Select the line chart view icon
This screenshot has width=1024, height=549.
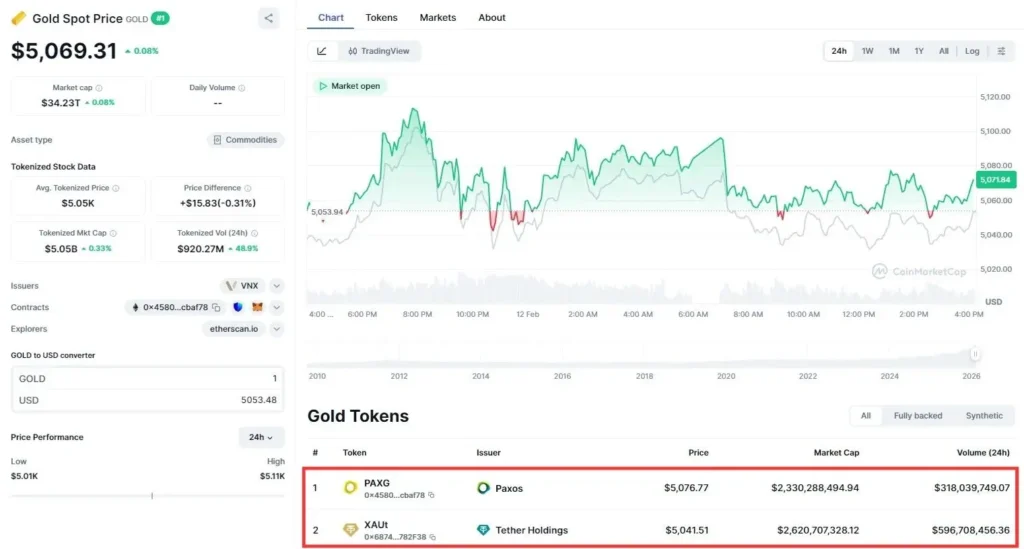pos(322,51)
